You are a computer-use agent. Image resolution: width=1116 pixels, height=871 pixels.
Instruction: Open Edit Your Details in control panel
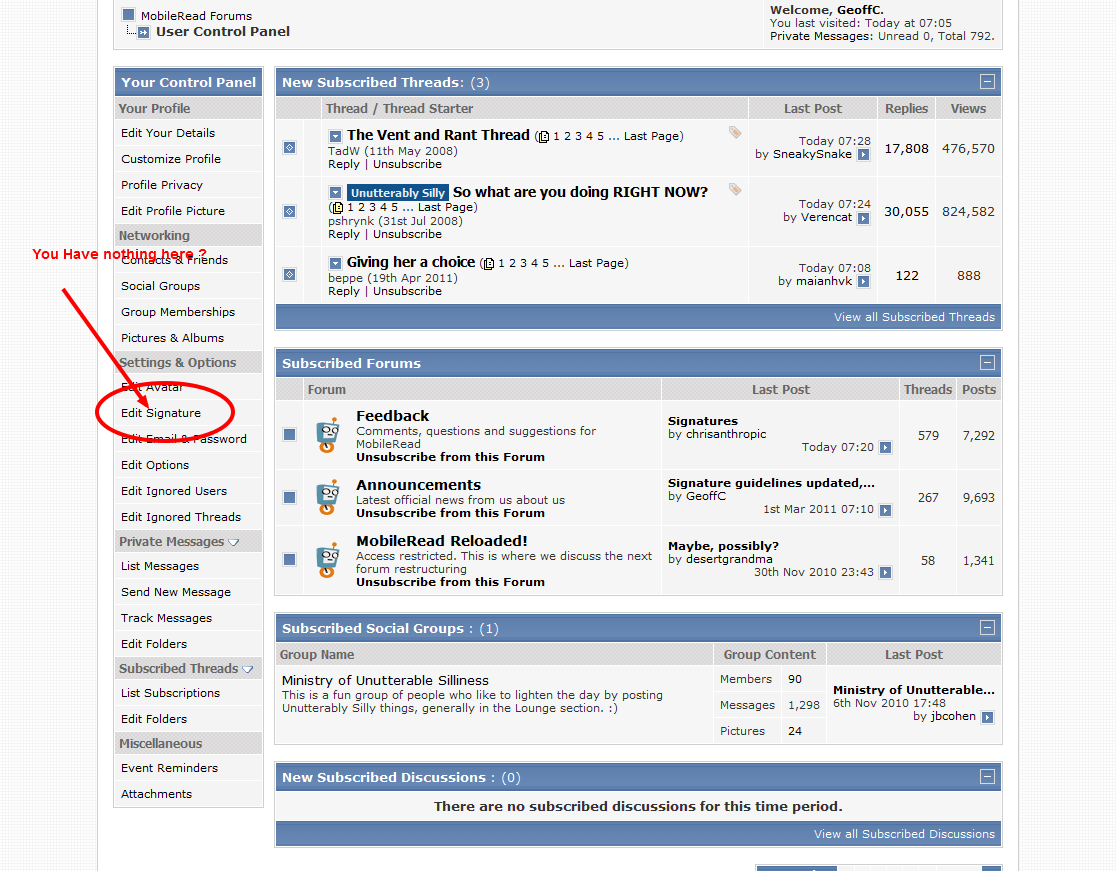168,133
